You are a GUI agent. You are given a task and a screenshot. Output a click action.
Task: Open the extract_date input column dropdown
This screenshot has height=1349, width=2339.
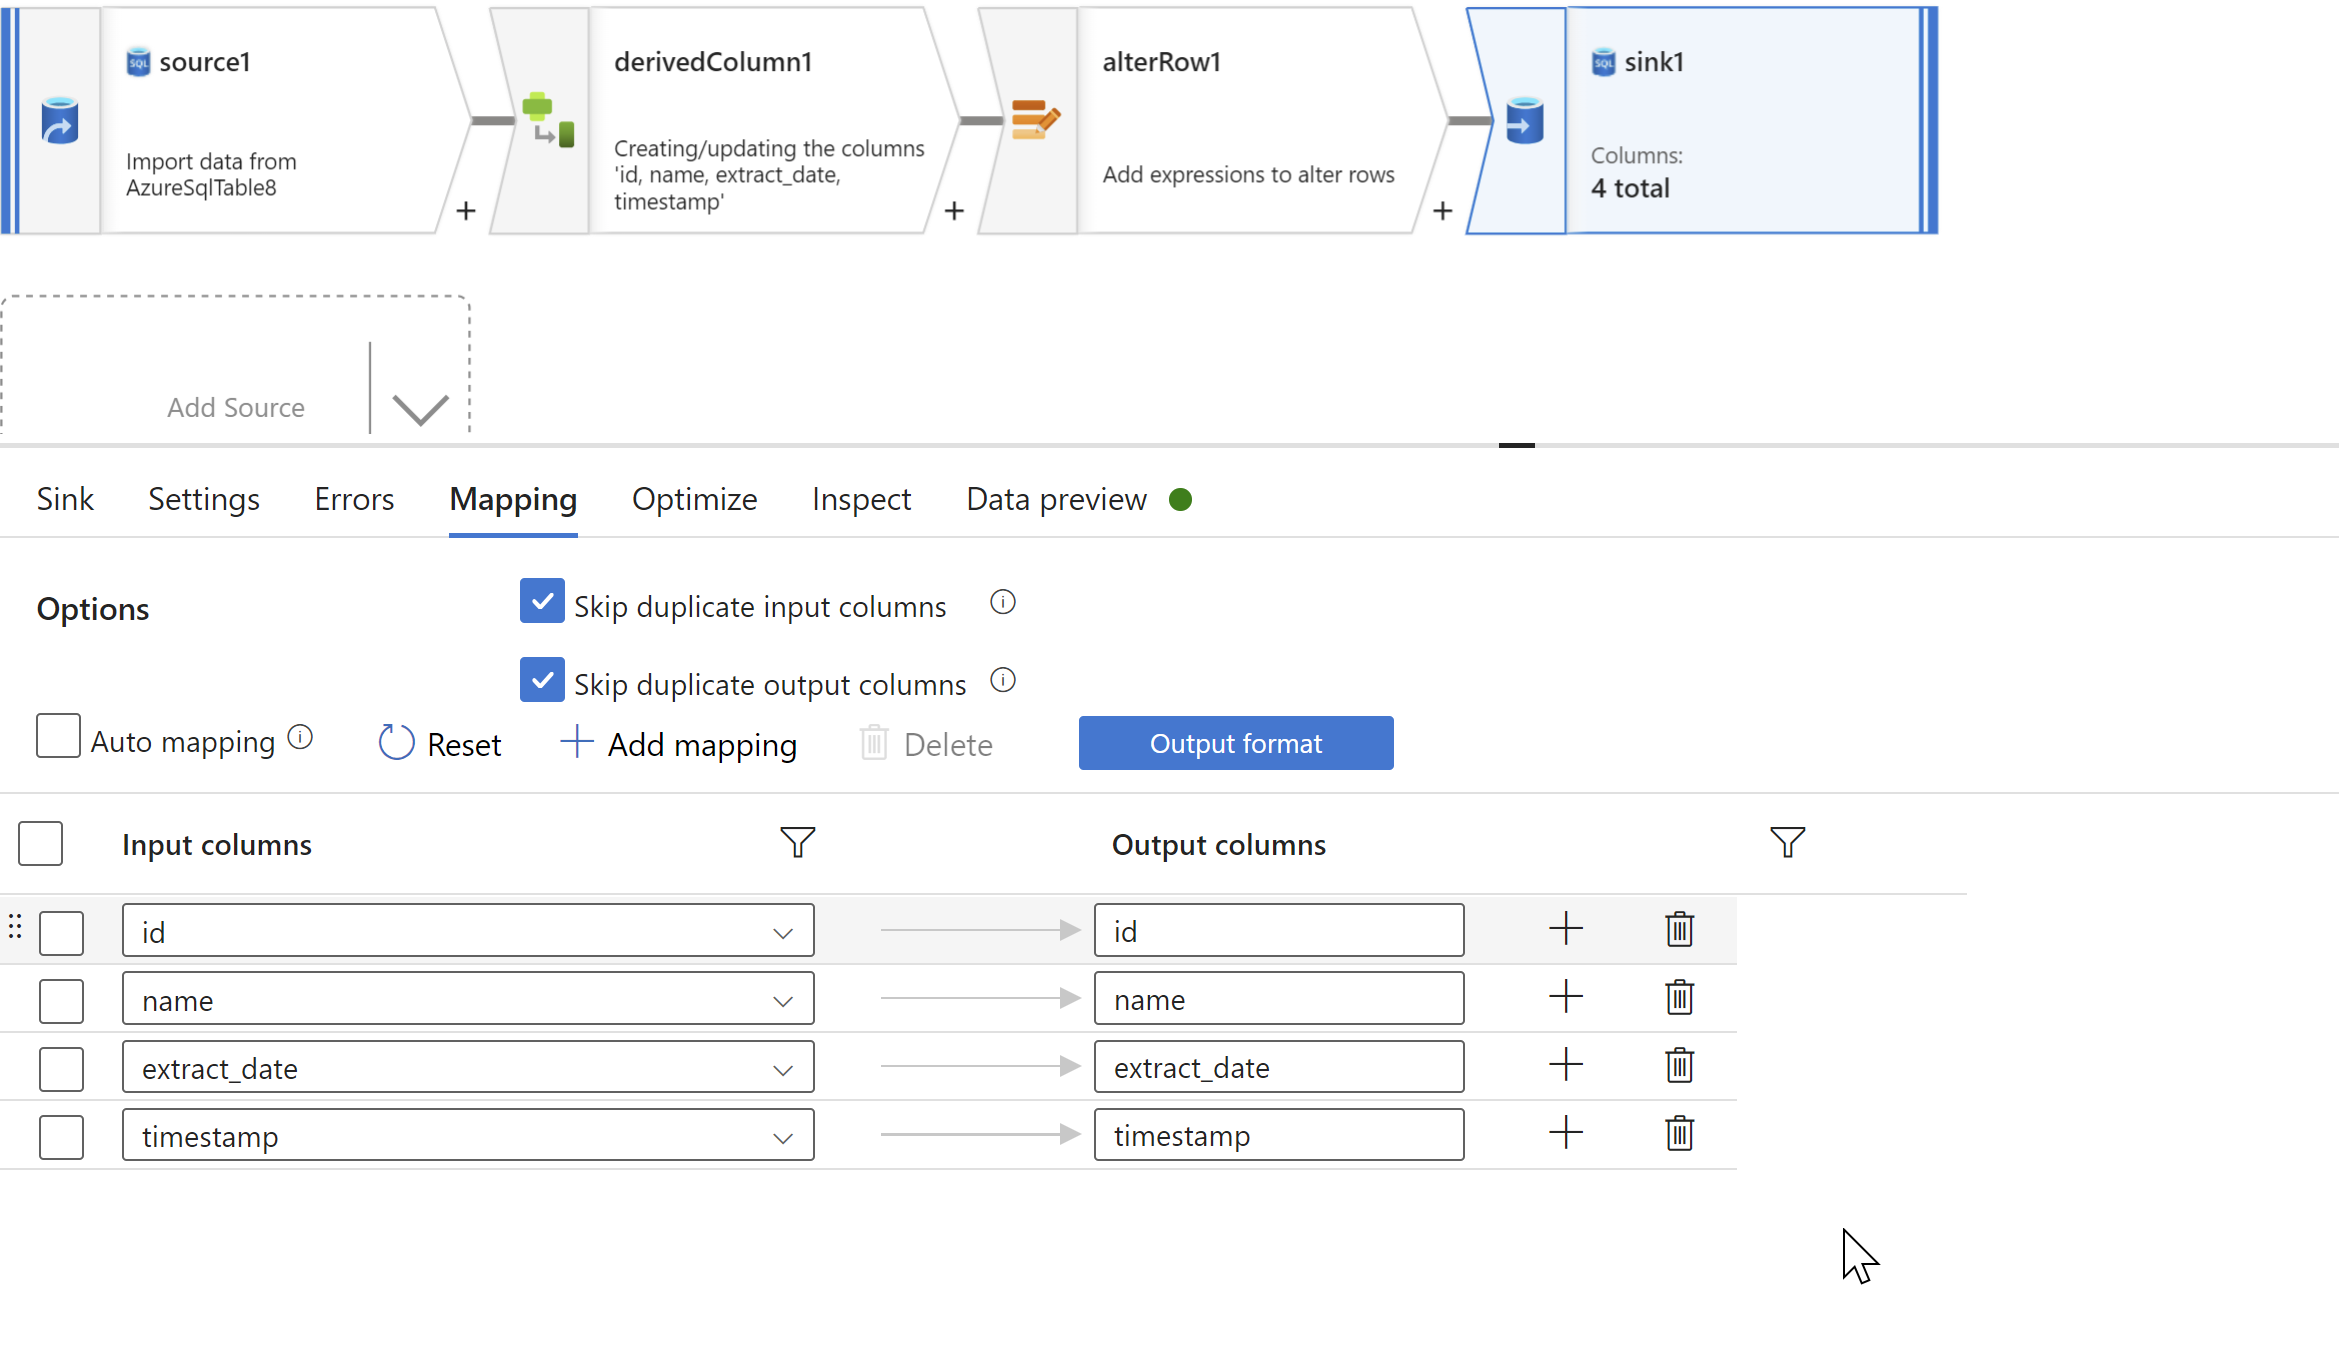[782, 1069]
